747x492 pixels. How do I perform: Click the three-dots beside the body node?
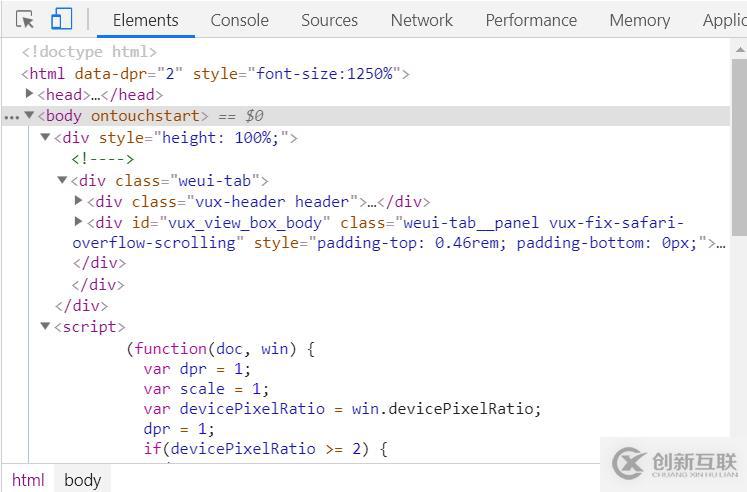(11, 116)
